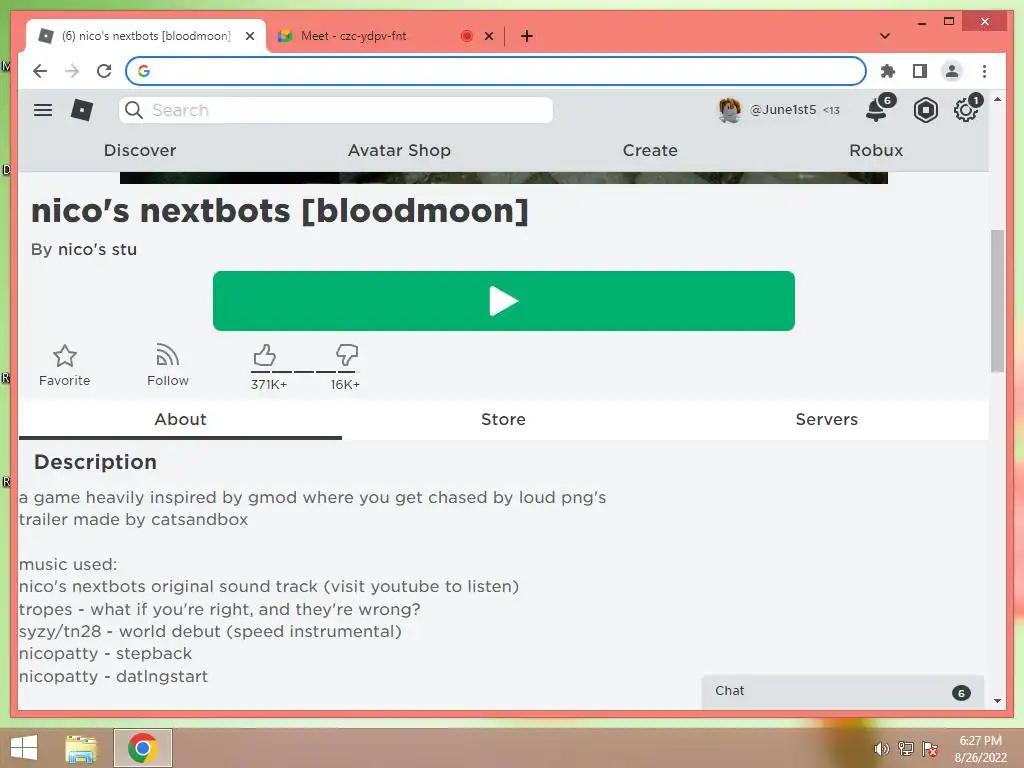This screenshot has width=1024, height=768.
Task: Open Create in navigation
Action: tap(650, 150)
